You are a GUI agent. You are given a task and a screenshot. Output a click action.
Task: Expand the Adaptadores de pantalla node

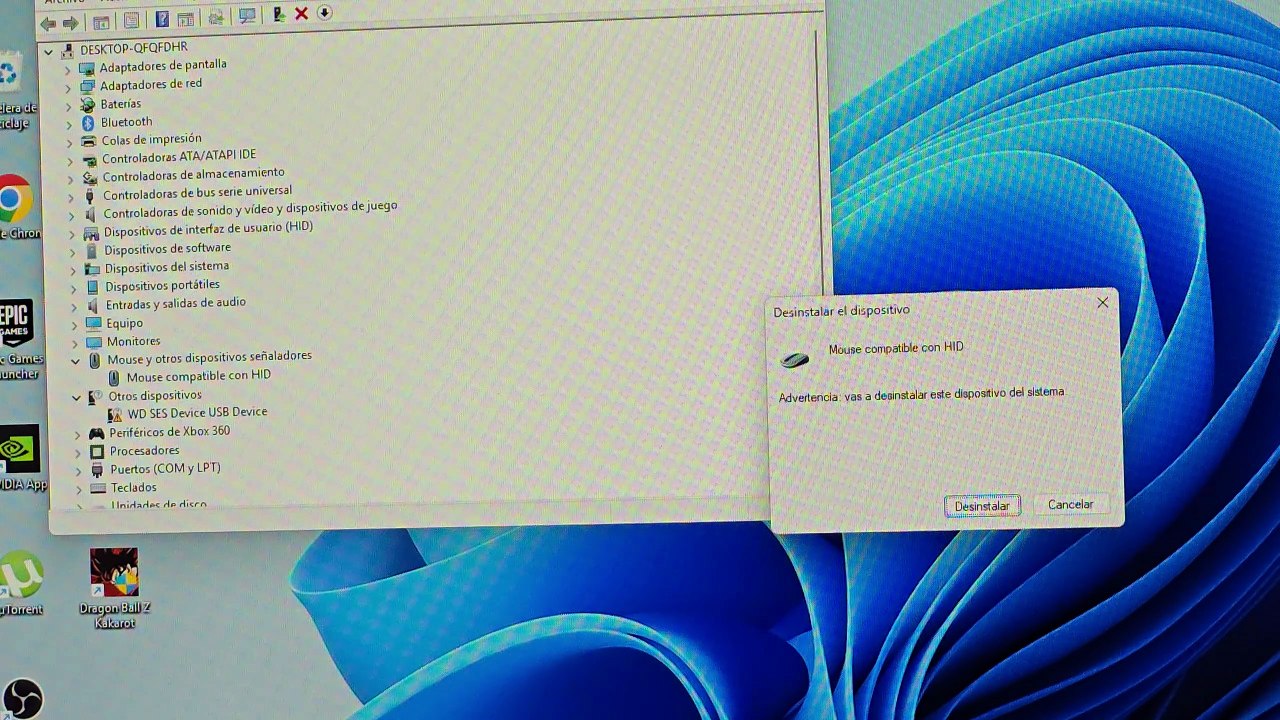pyautogui.click(x=67, y=70)
